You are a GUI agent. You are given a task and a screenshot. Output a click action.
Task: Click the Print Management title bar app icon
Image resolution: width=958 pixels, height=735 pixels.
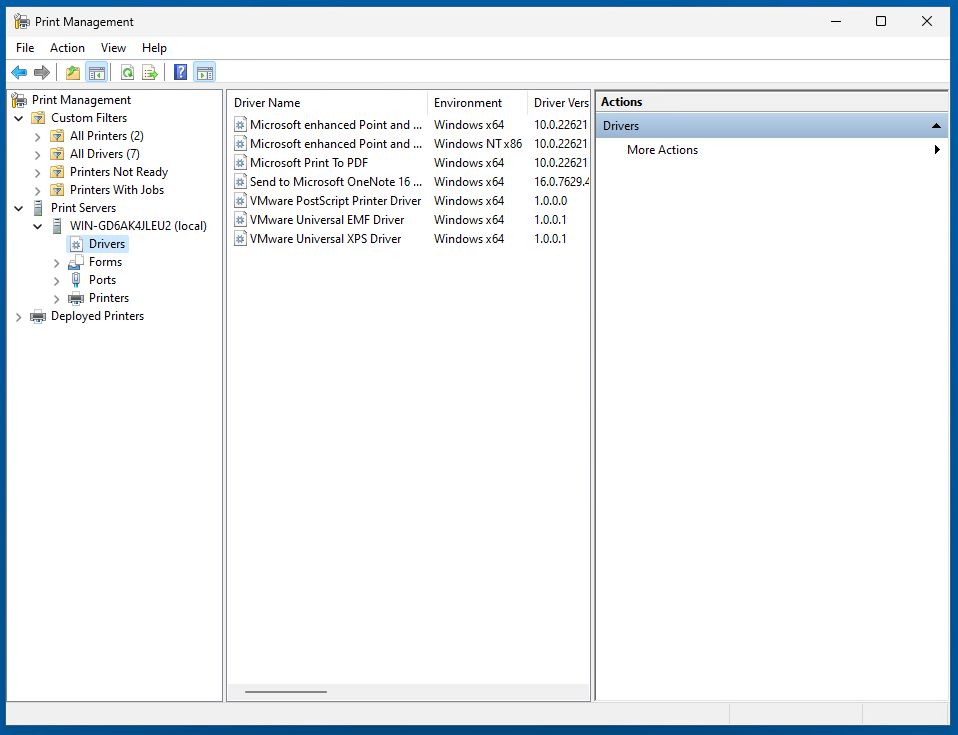point(21,21)
